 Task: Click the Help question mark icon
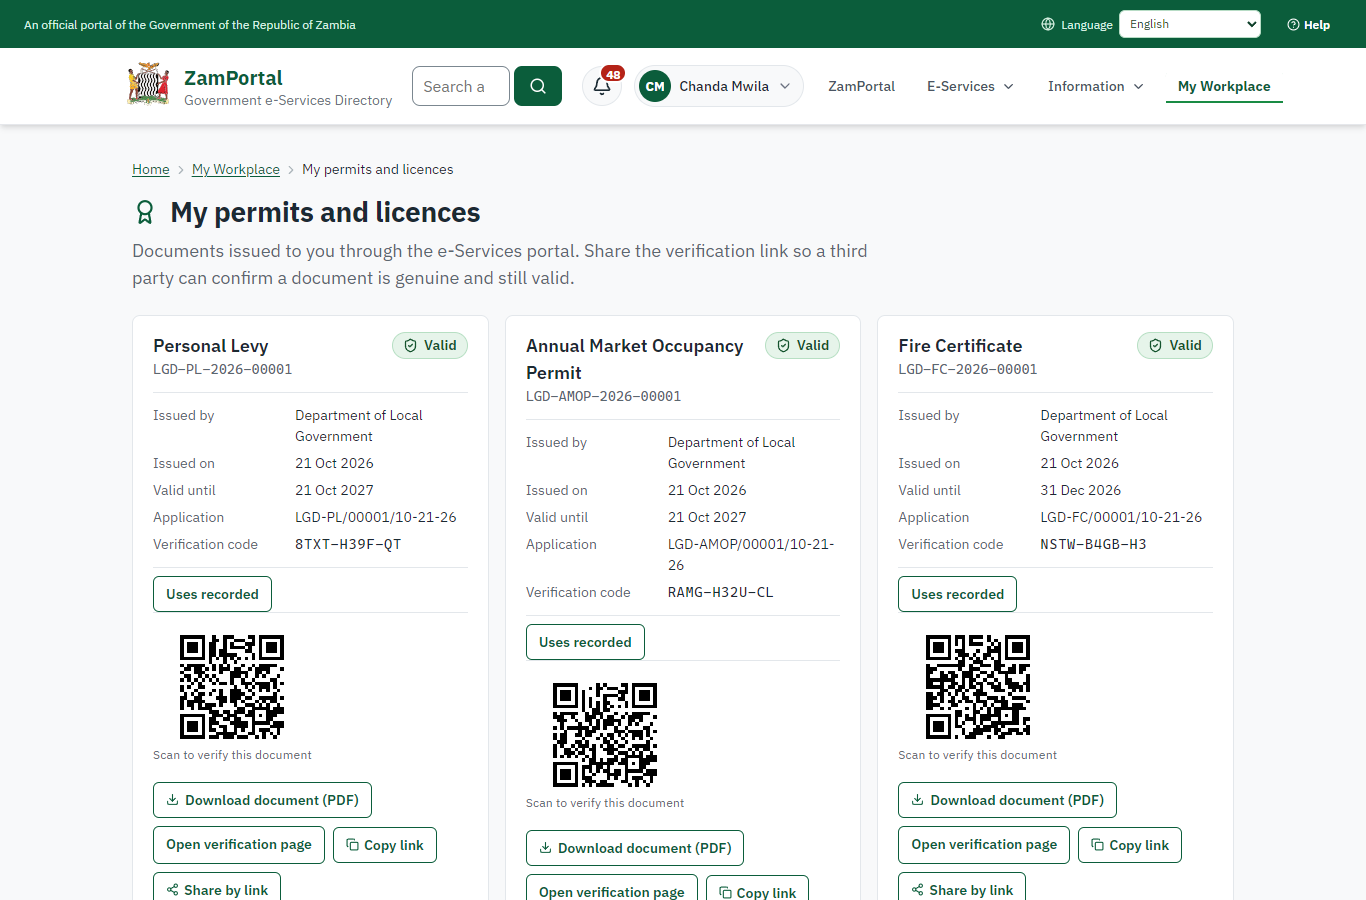click(x=1293, y=24)
